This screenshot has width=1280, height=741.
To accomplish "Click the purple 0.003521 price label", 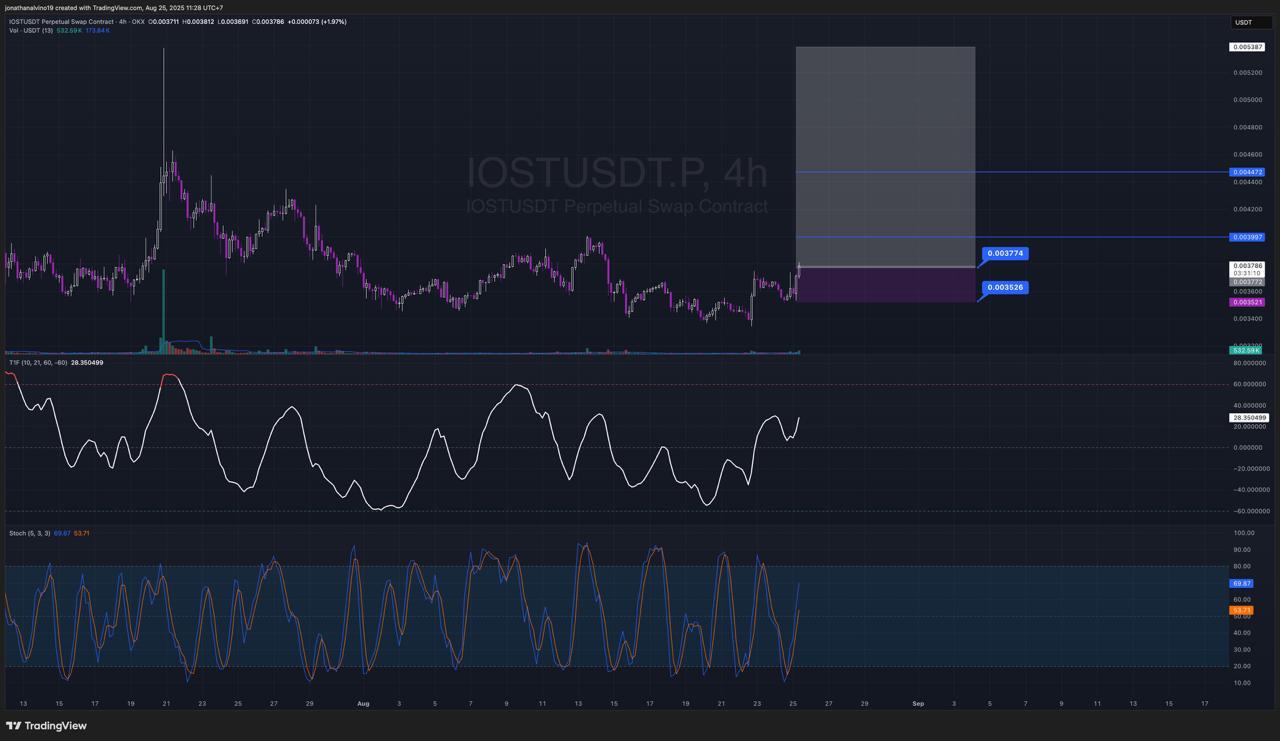I will click(1248, 302).
